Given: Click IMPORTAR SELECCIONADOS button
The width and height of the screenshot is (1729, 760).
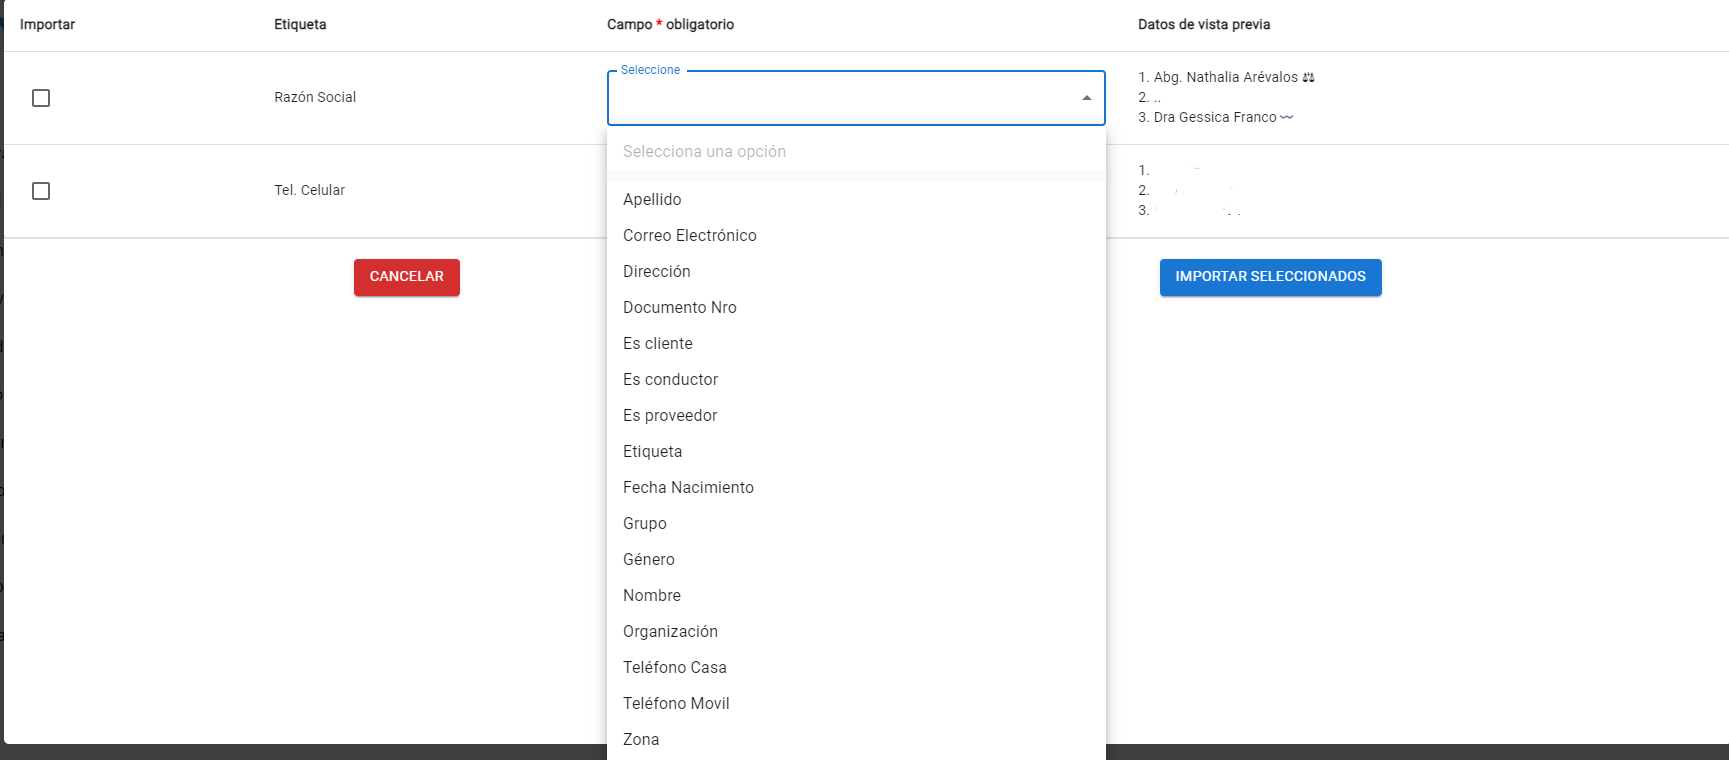Looking at the screenshot, I should 1270,277.
